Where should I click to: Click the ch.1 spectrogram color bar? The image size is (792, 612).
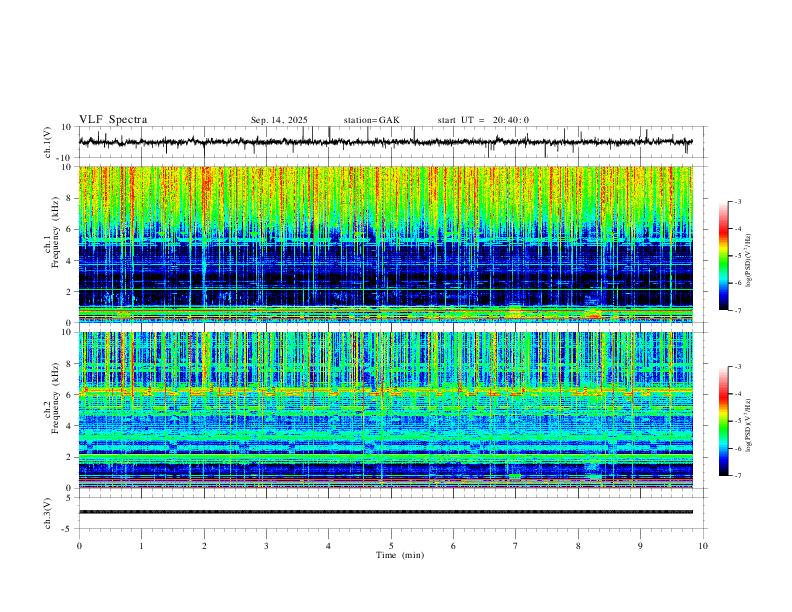(723, 256)
